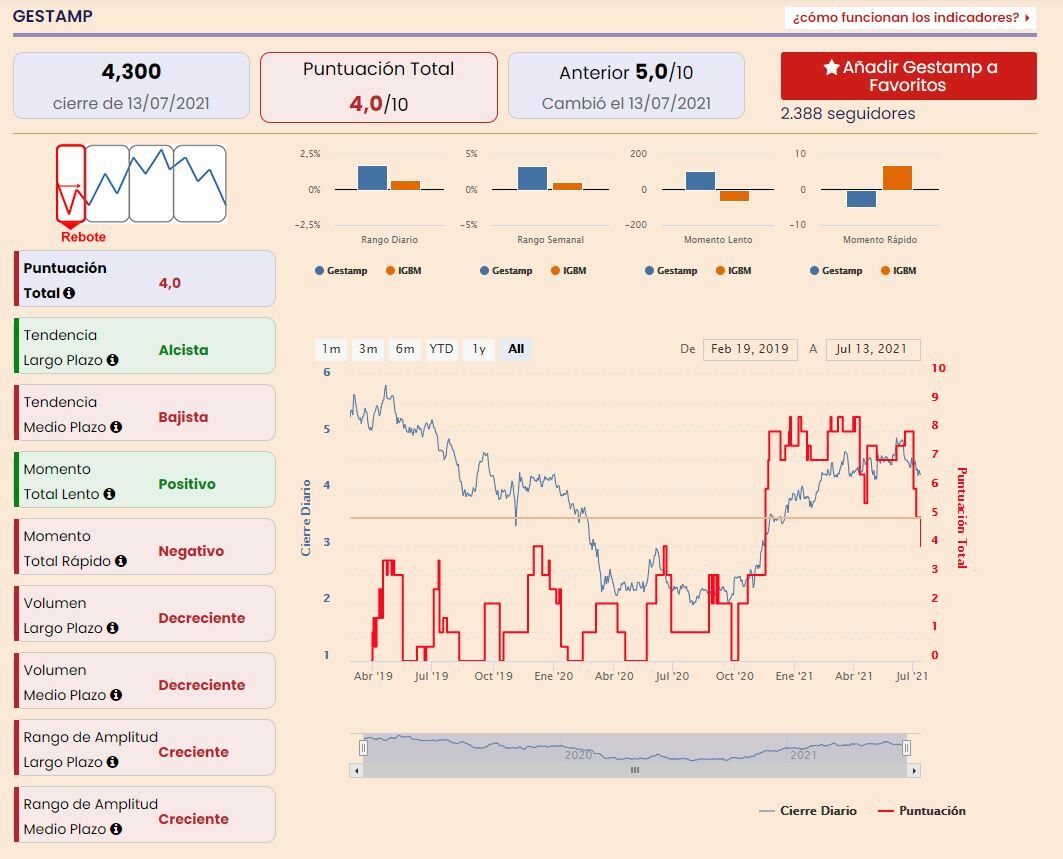Click the Negativo momentum value
The width and height of the screenshot is (1063, 859).
coord(190,551)
